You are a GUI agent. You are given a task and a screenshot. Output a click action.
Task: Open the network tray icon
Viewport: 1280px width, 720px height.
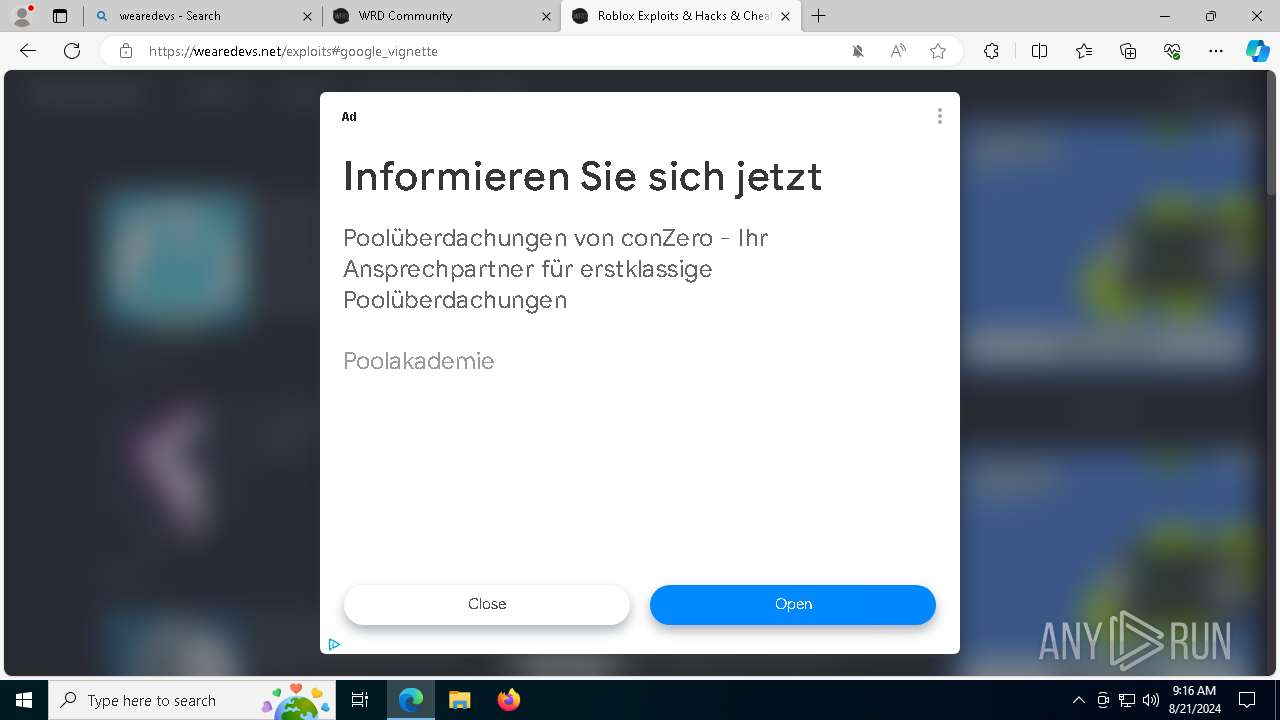(x=1127, y=700)
